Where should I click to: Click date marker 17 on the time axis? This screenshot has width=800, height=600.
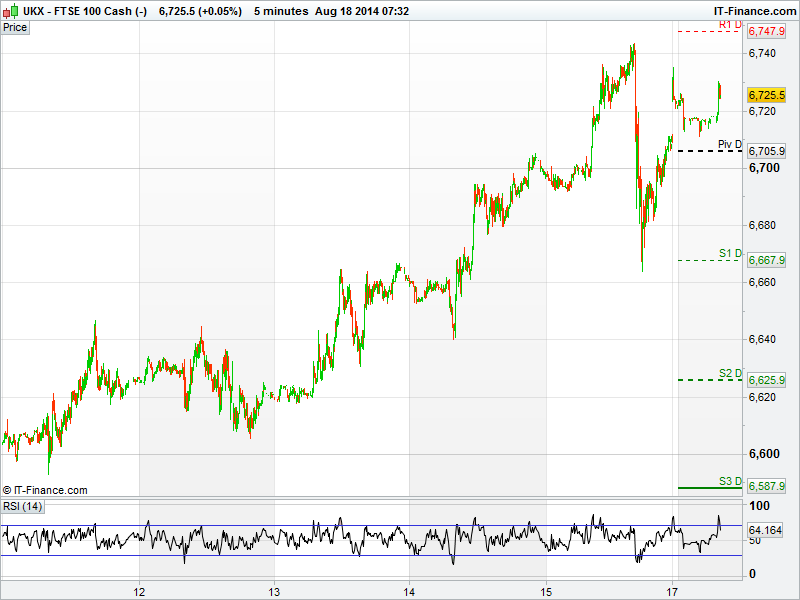click(x=674, y=591)
